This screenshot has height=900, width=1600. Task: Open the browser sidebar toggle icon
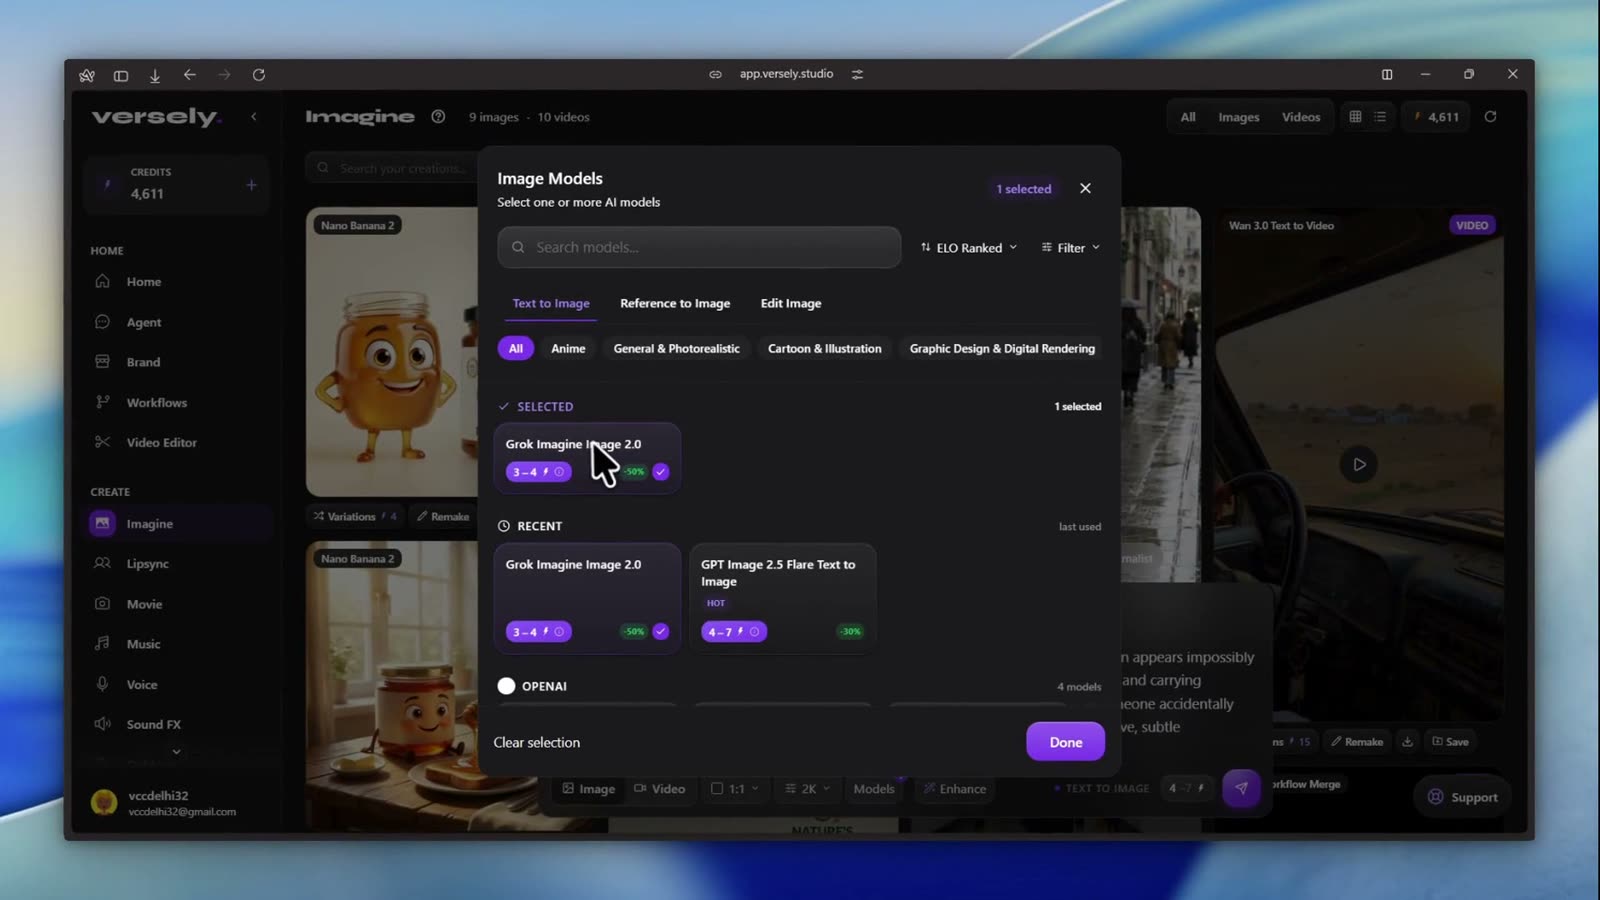[x=121, y=75]
